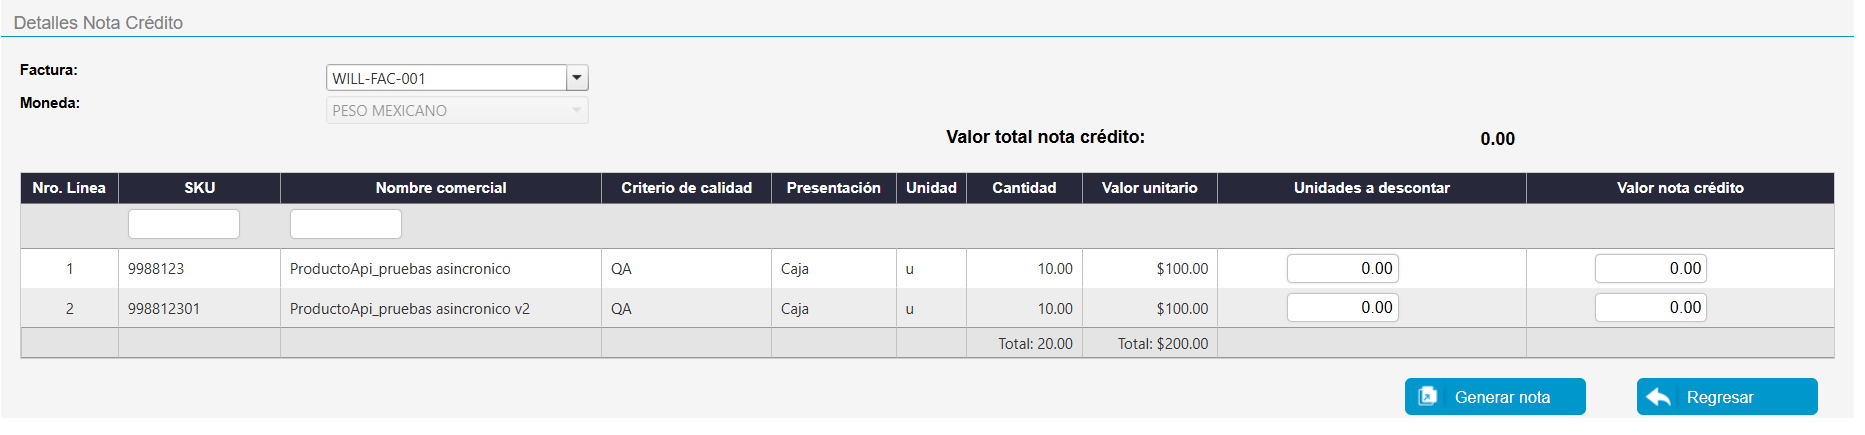Click the WILL-FAC-001 invoice combo box
The image size is (1865, 435).
click(447, 78)
